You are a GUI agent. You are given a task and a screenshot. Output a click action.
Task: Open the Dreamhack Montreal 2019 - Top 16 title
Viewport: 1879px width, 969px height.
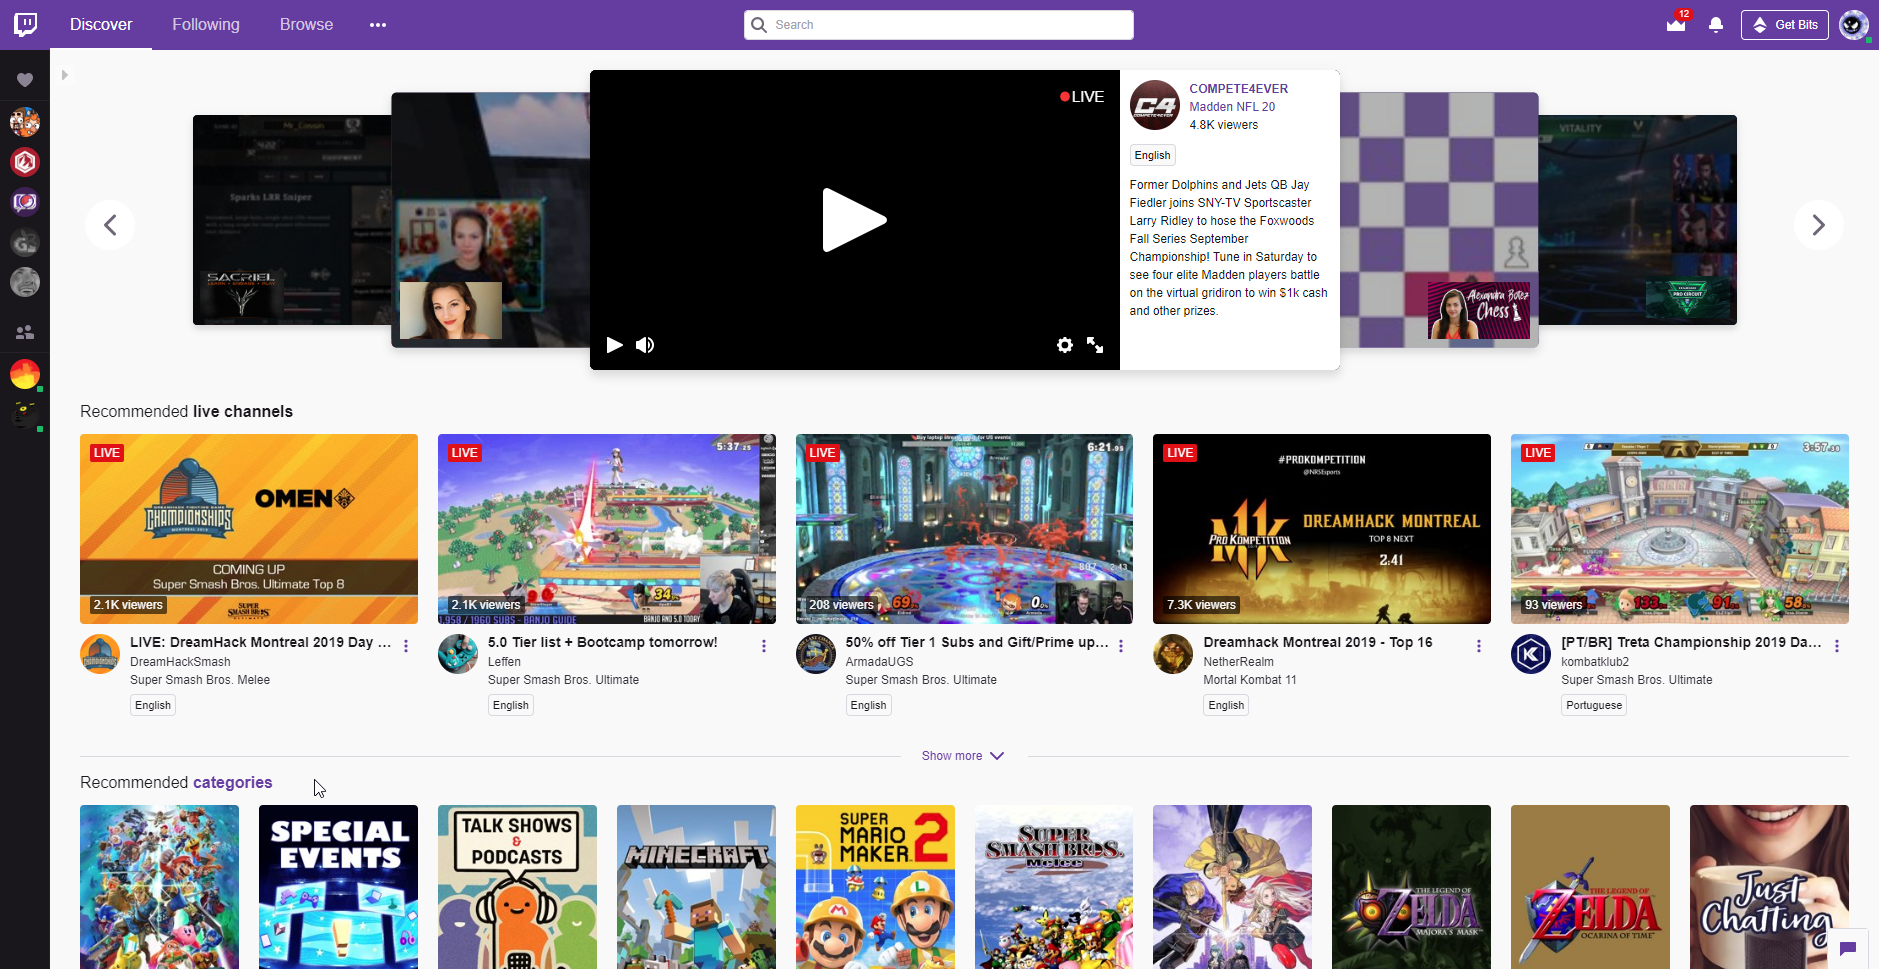point(1318,642)
